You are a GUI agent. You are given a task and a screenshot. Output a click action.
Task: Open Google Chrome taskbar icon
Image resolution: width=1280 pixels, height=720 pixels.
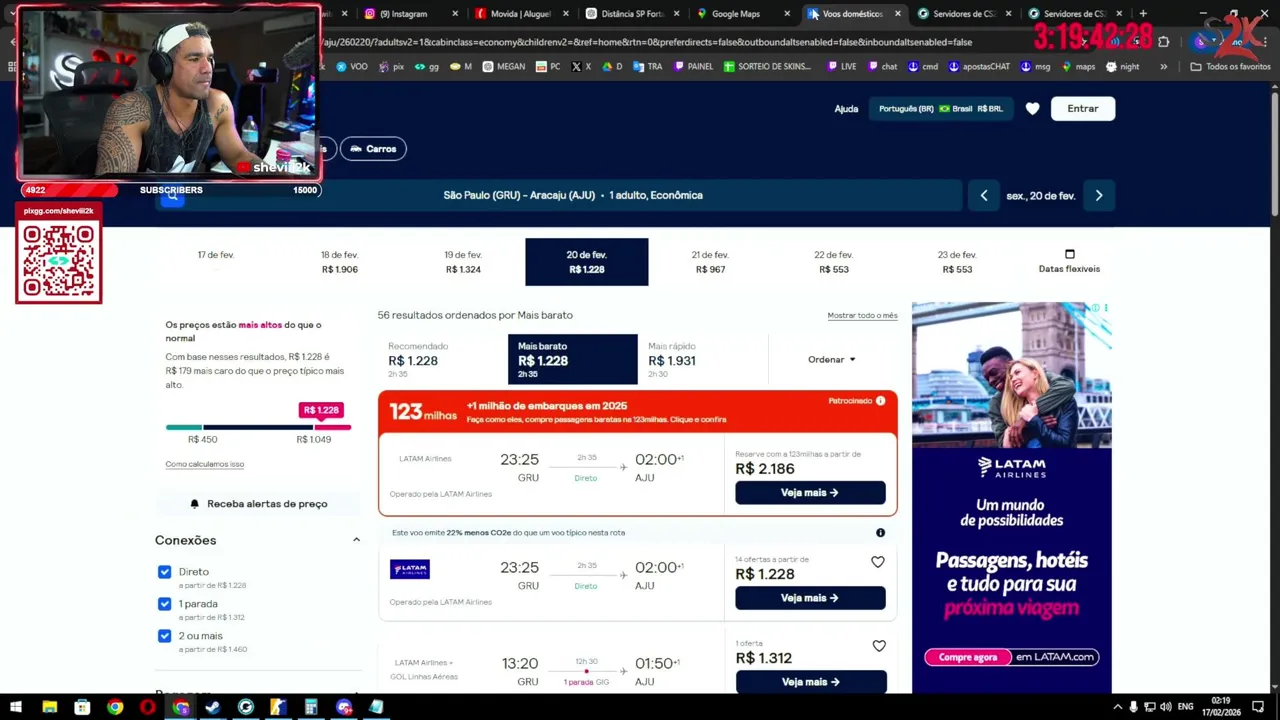(115, 707)
